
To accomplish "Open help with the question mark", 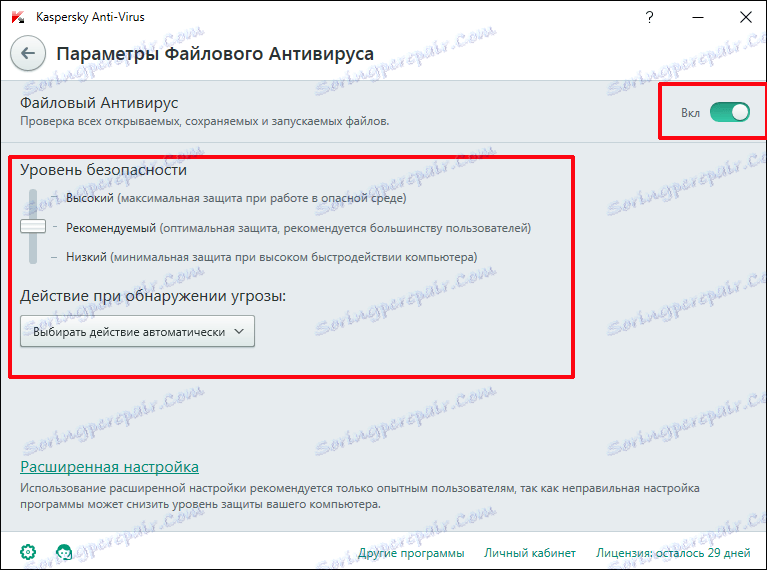I will (649, 18).
